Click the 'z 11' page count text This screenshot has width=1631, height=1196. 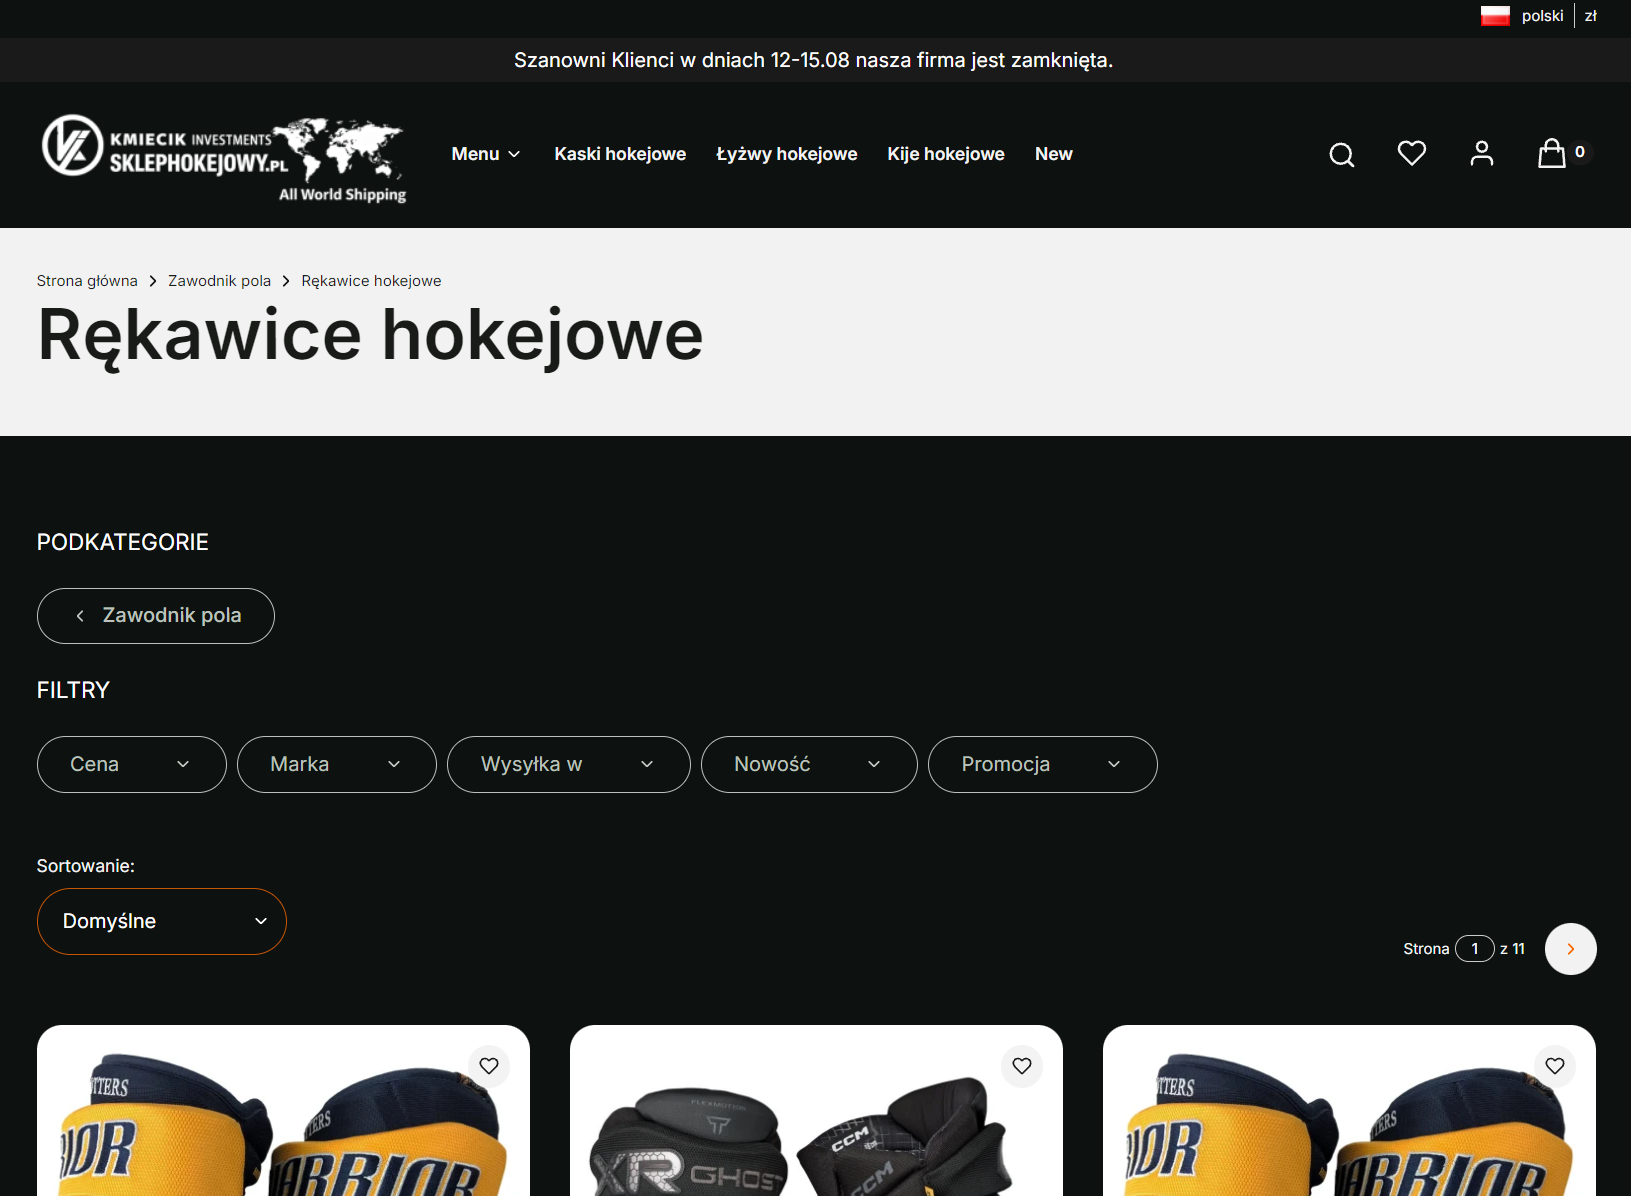(1513, 949)
